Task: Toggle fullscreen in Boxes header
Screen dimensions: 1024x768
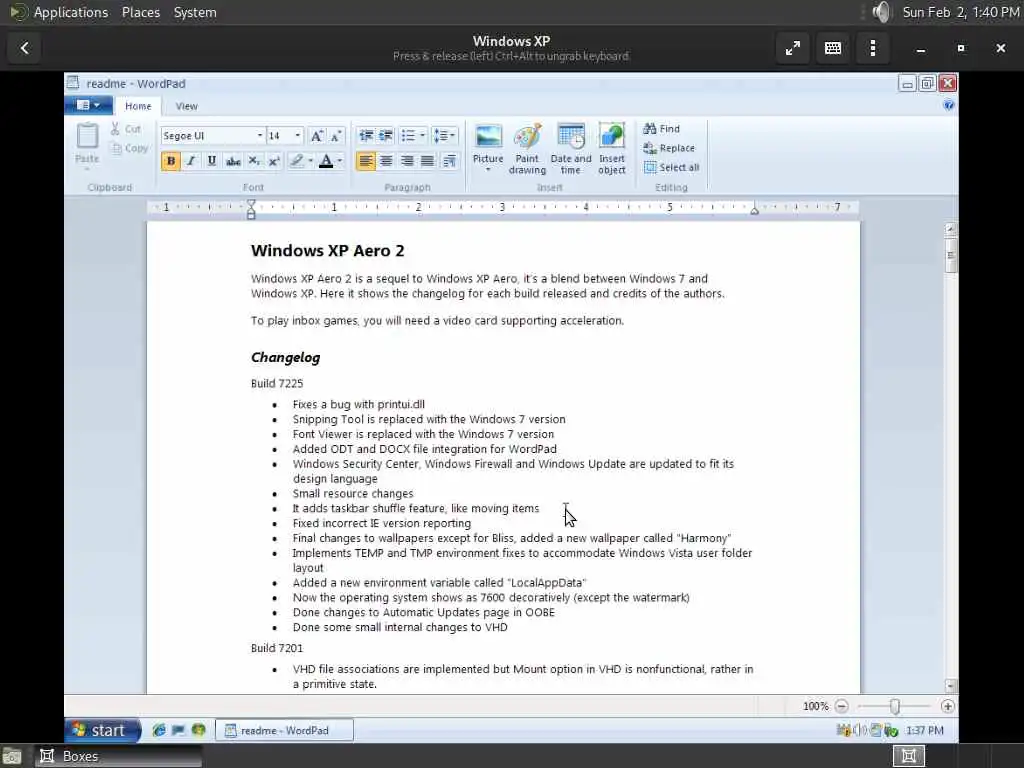Action: [793, 48]
